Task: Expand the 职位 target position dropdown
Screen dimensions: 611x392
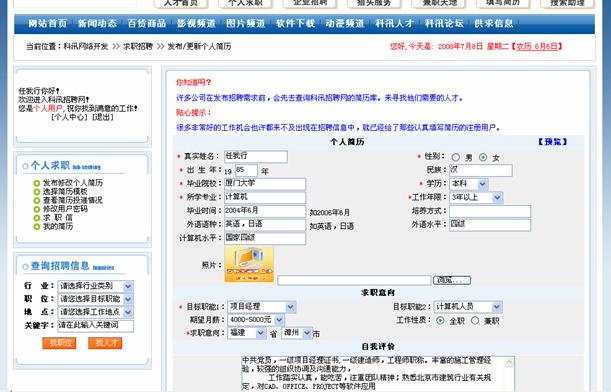Action: pyautogui.click(x=95, y=299)
